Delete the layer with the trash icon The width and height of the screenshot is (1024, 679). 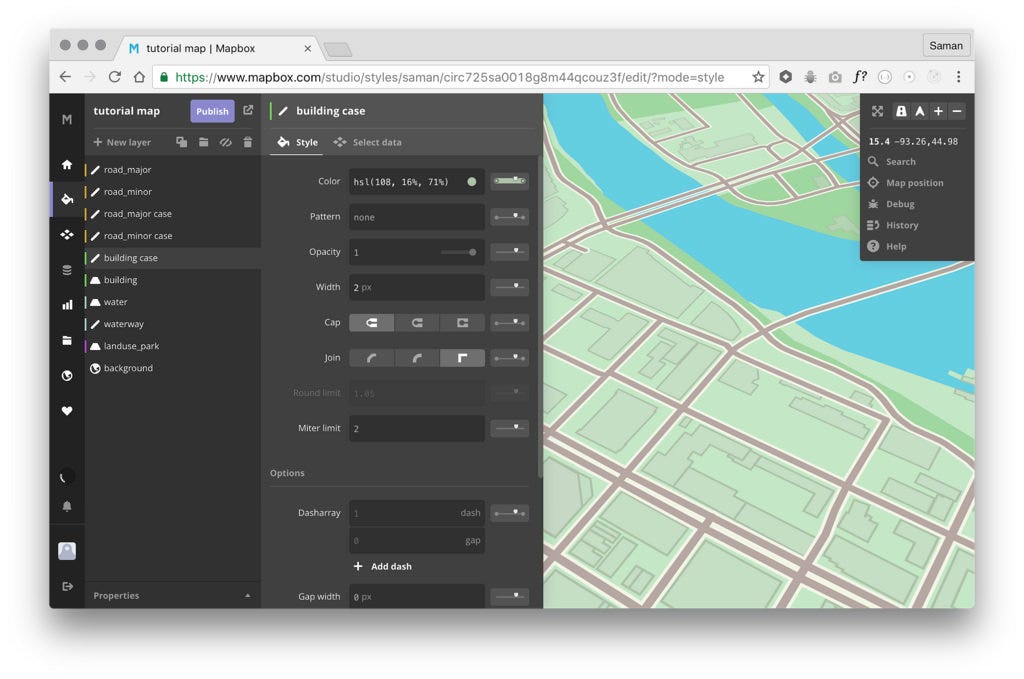click(248, 141)
